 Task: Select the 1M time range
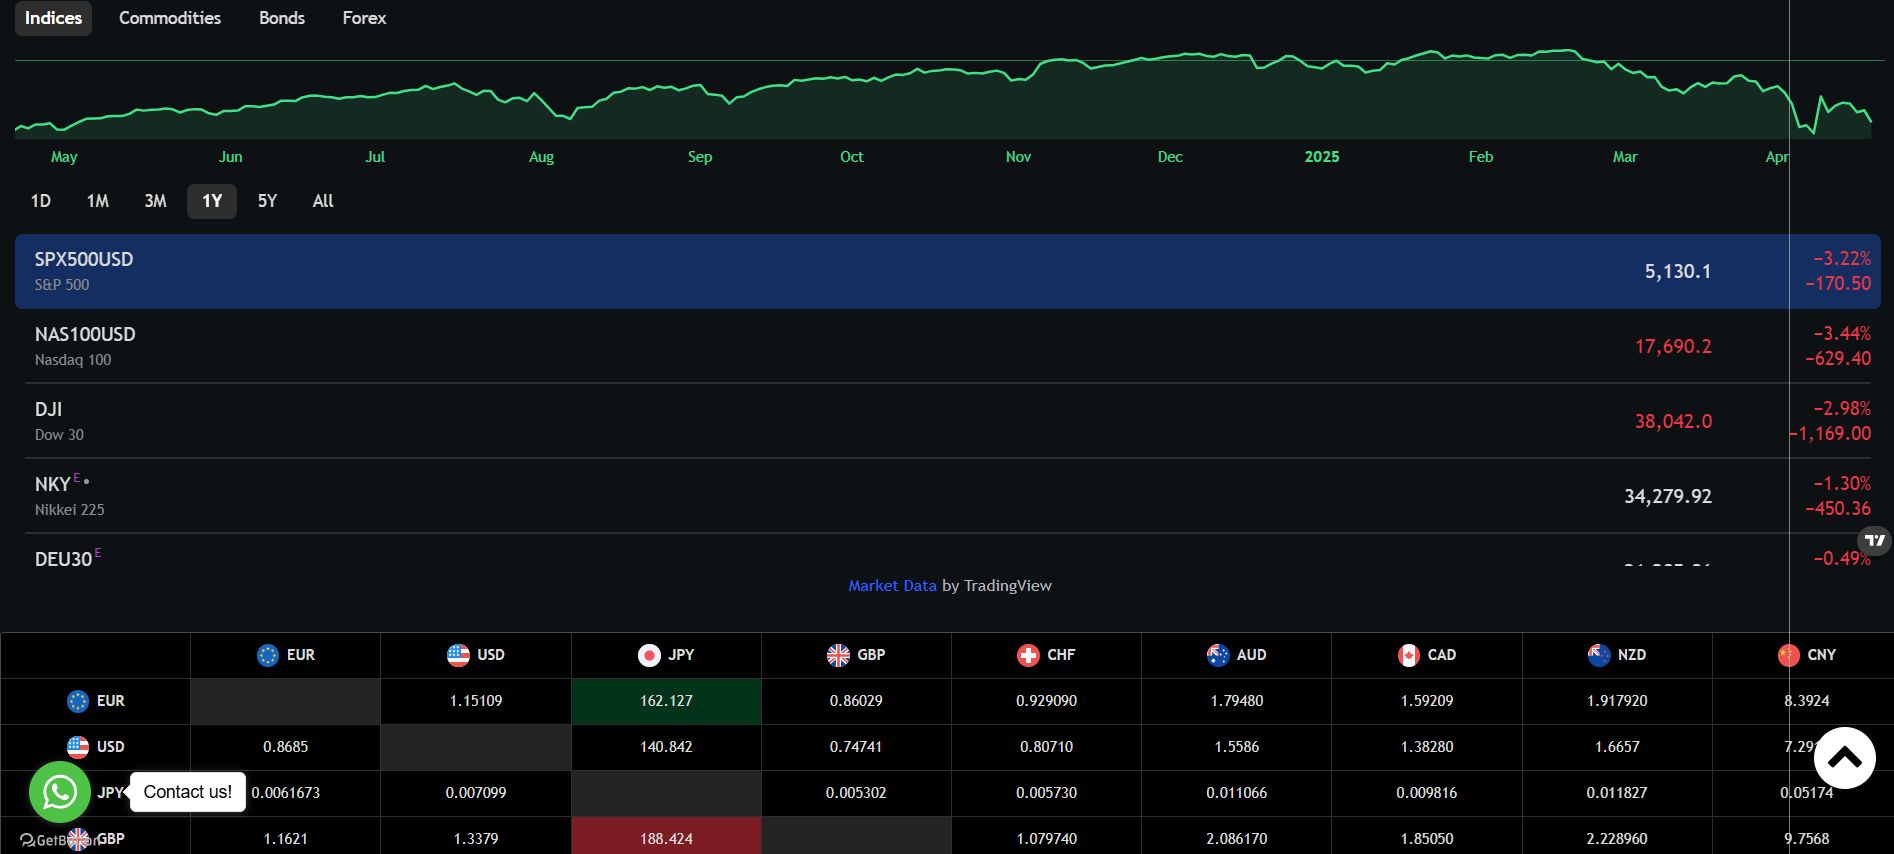[98, 201]
